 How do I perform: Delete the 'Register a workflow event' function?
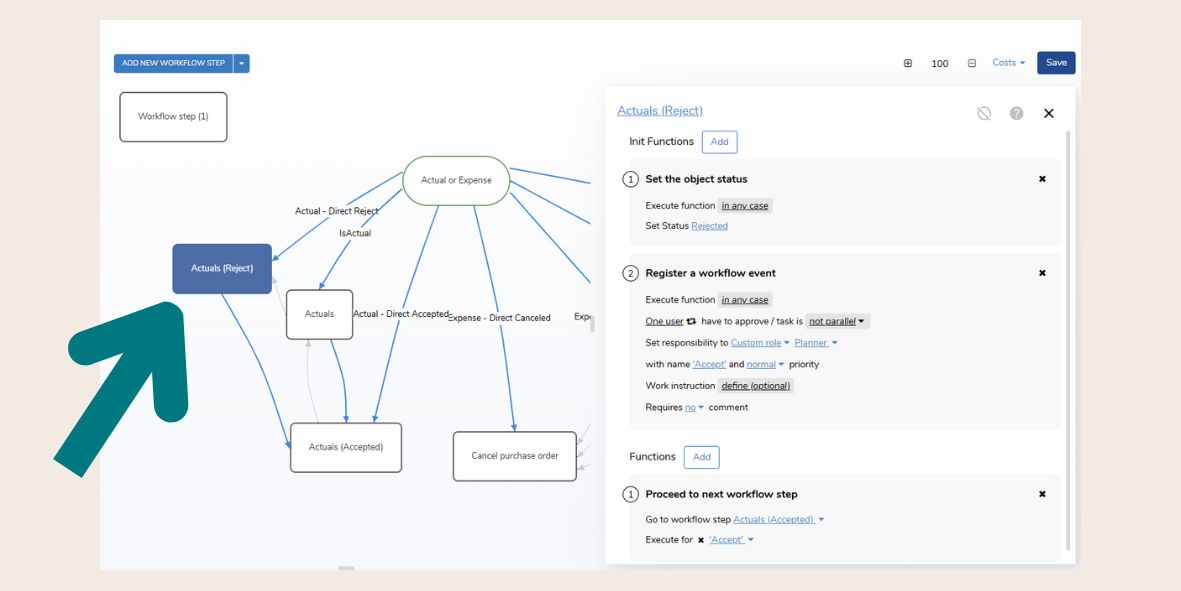click(1042, 273)
